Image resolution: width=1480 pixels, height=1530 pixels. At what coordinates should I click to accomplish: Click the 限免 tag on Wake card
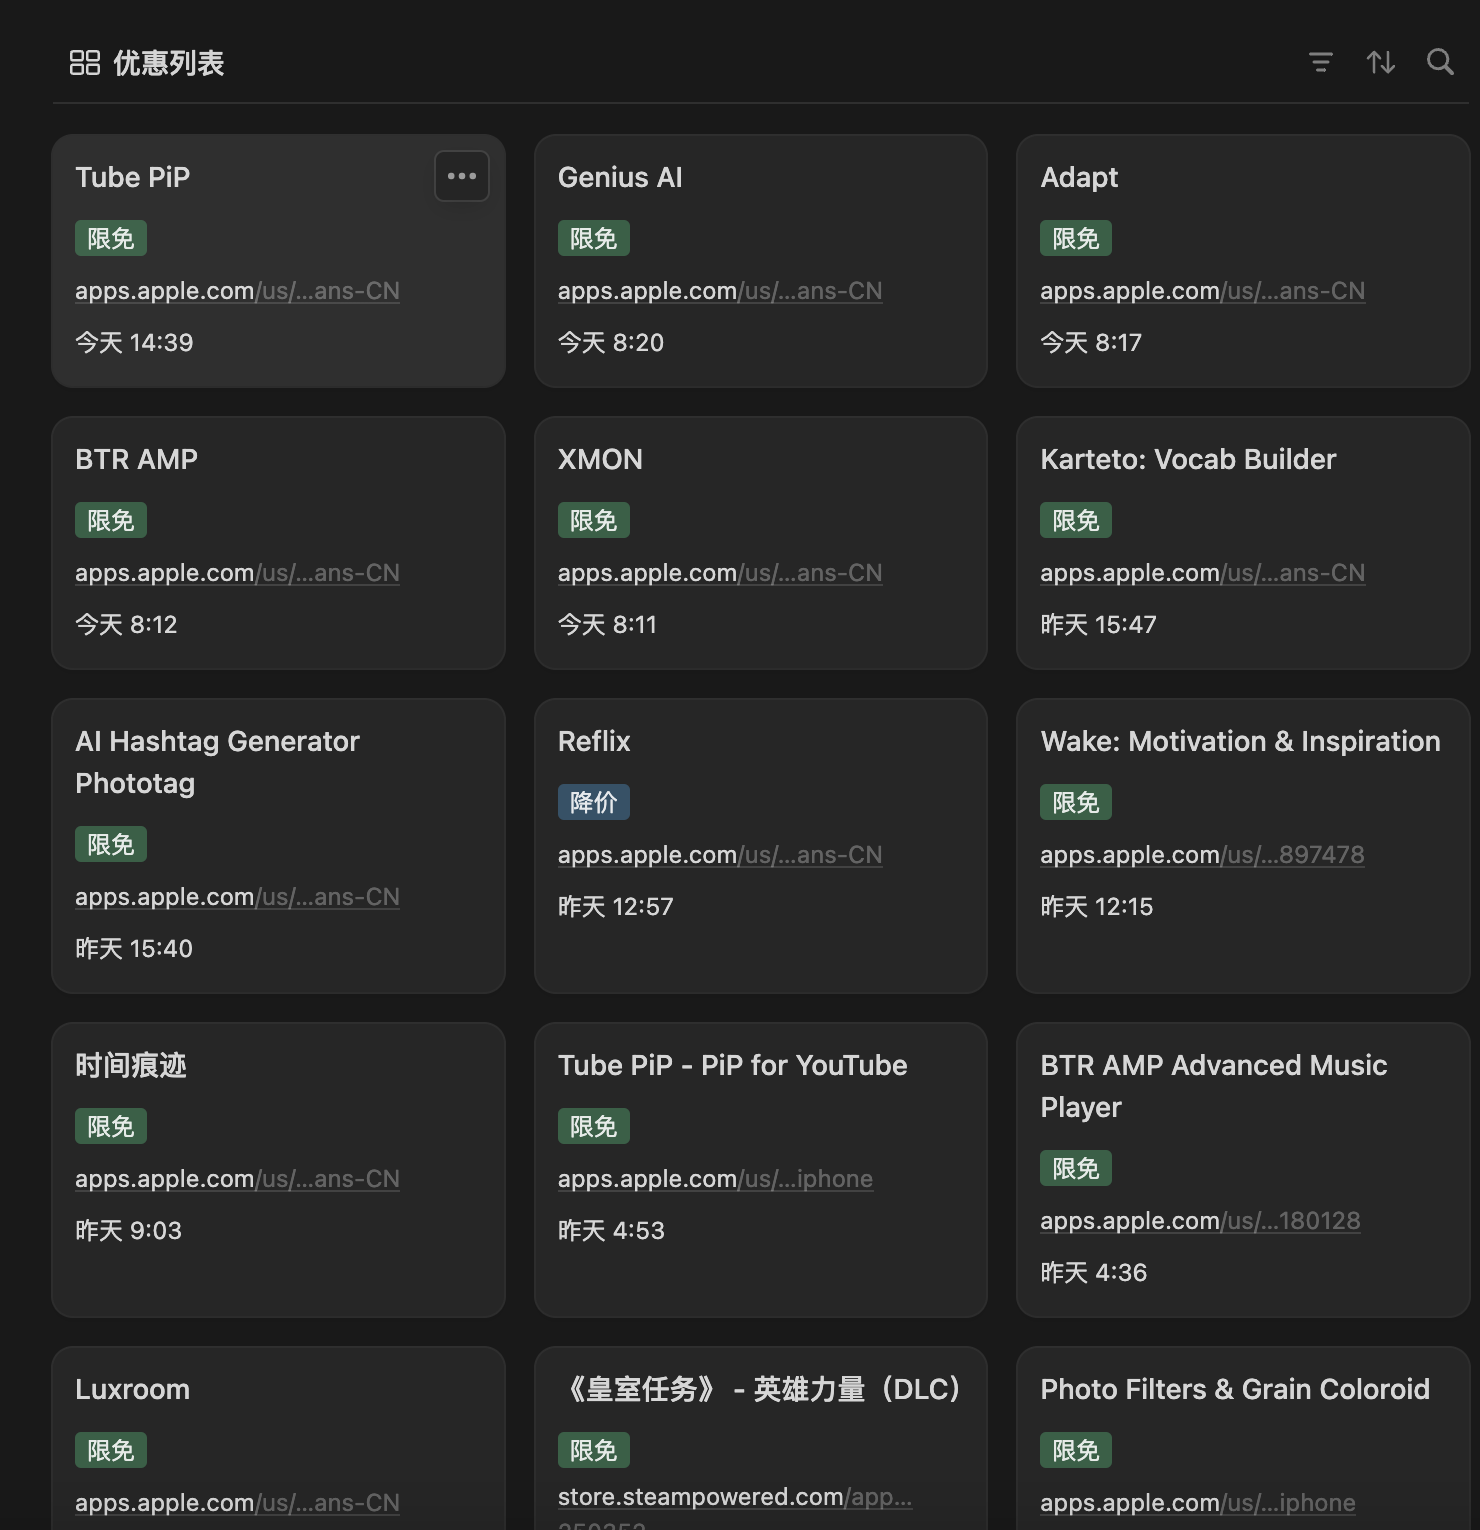pyautogui.click(x=1076, y=802)
